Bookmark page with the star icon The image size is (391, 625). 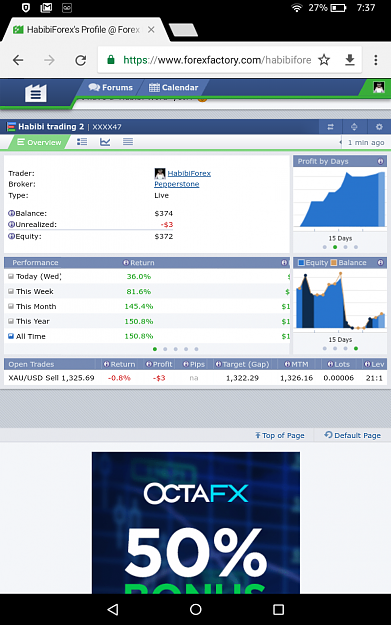[x=324, y=60]
